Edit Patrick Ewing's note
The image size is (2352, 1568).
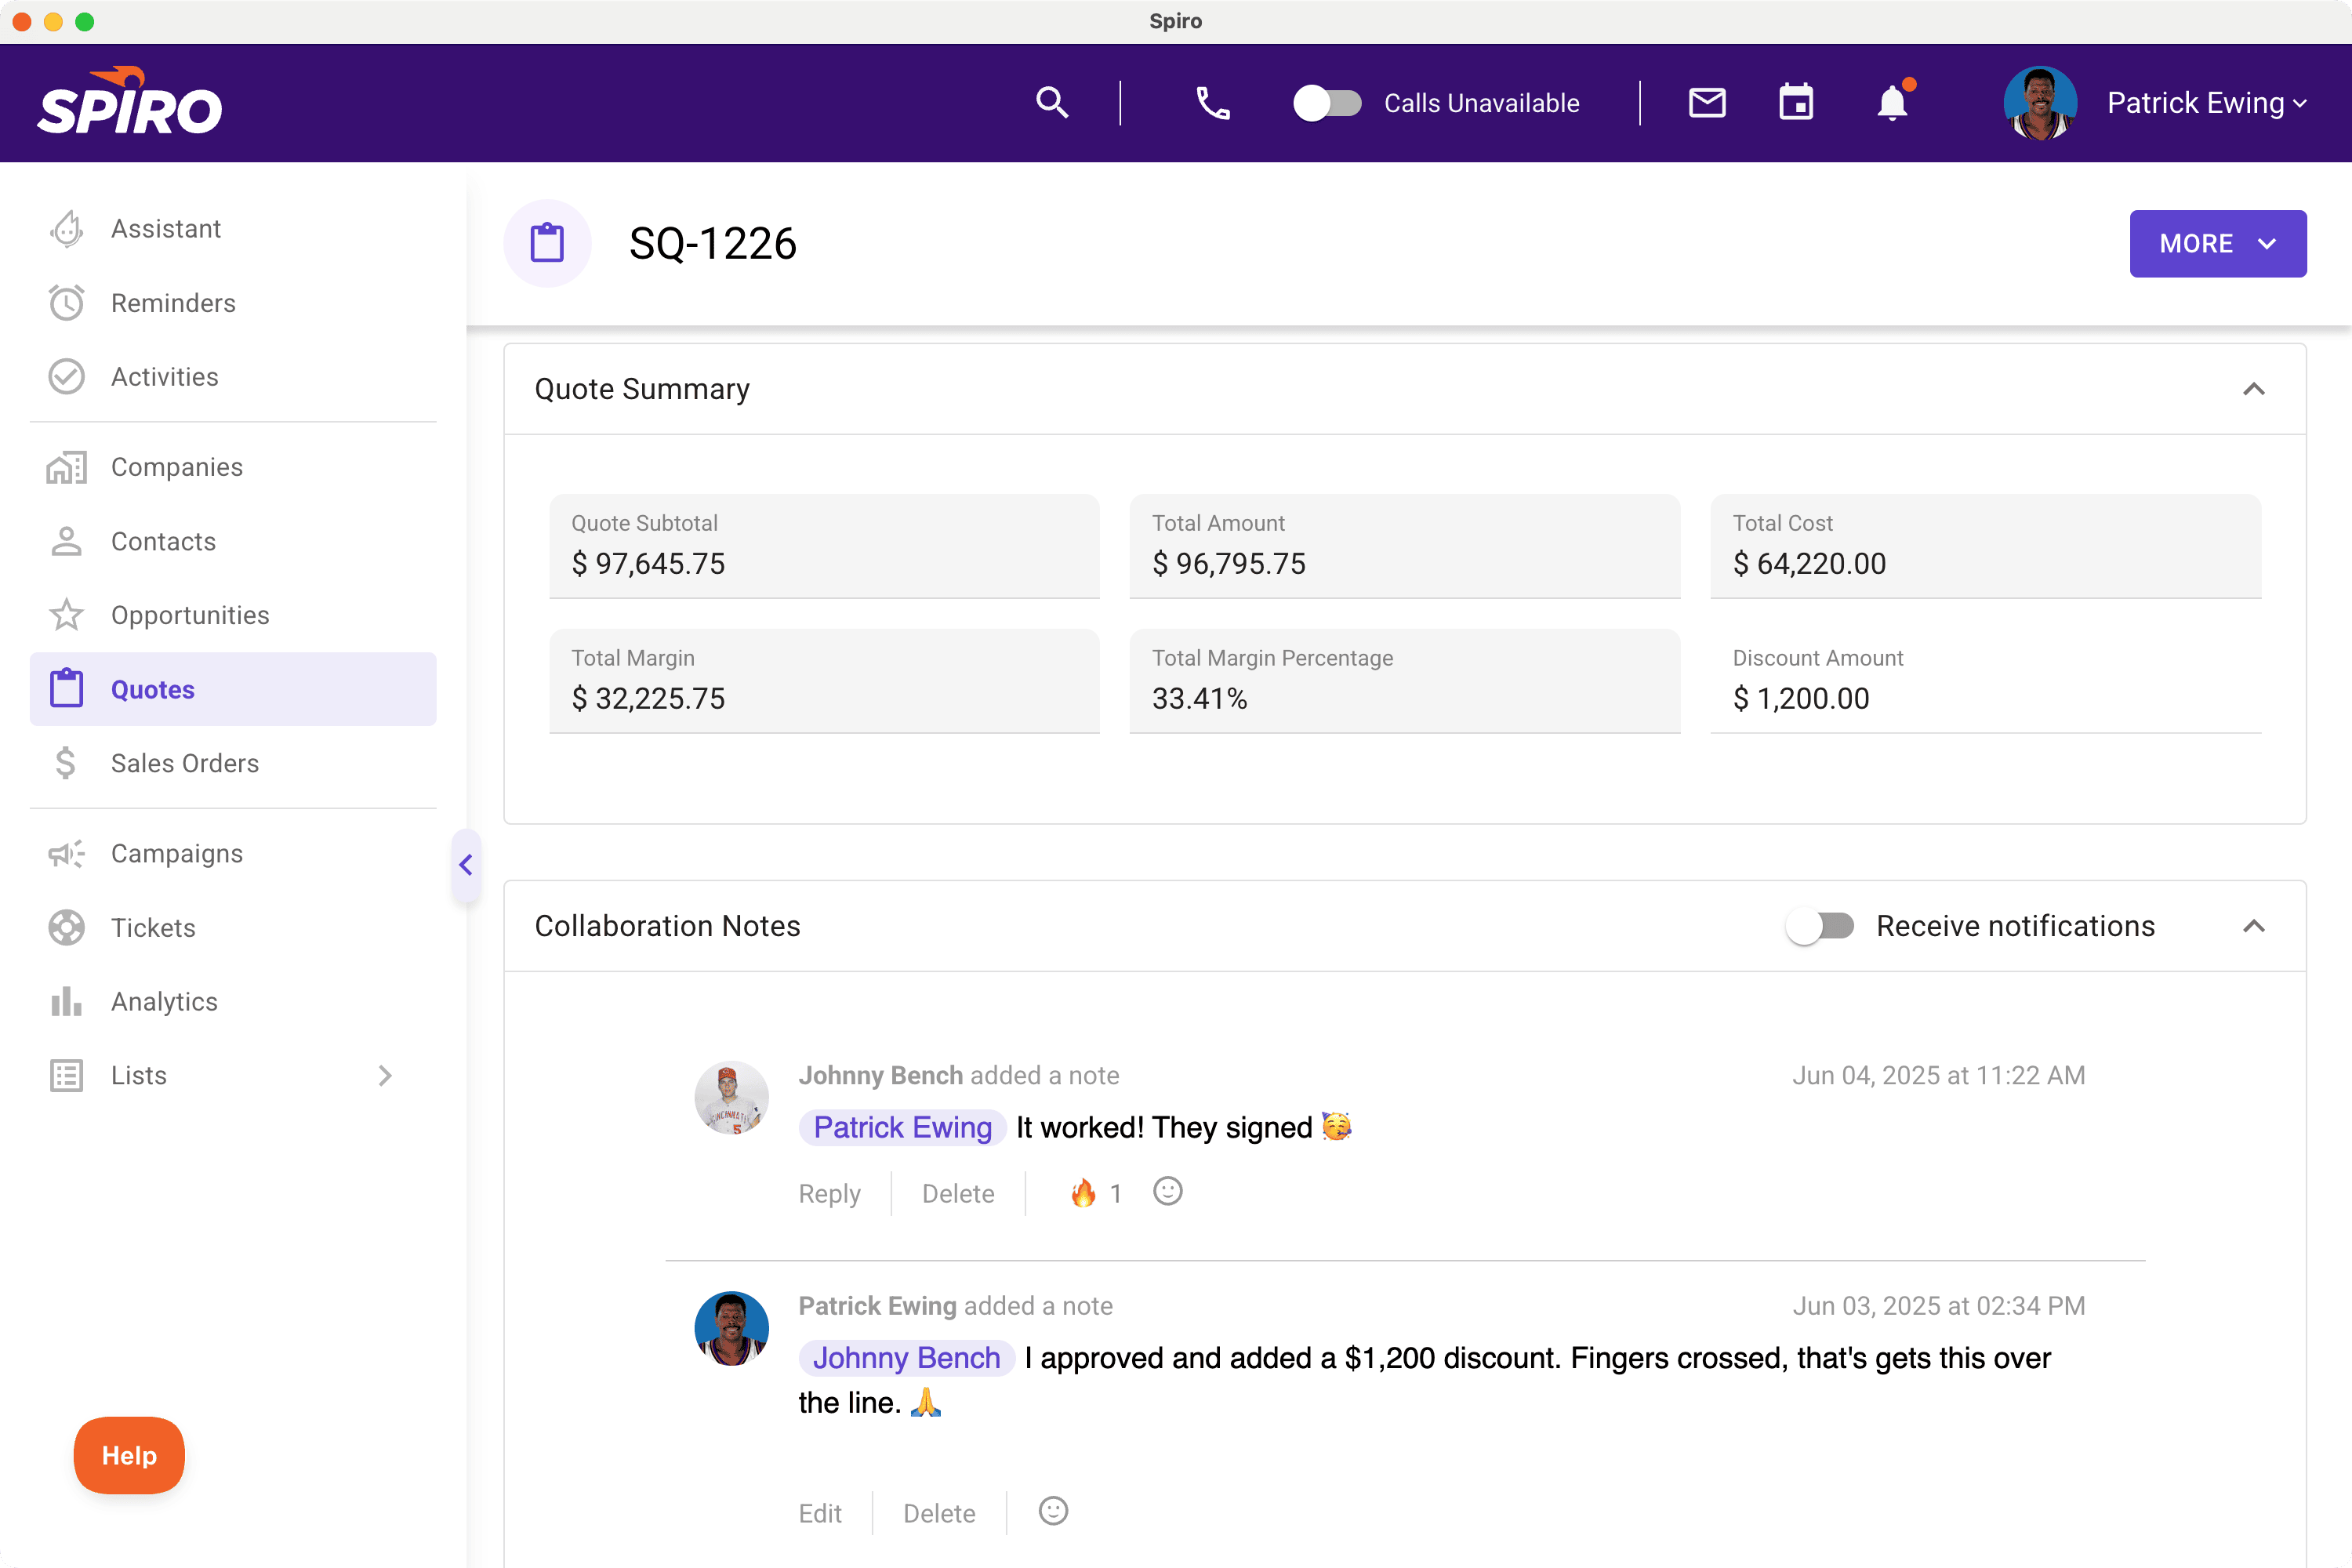point(820,1513)
